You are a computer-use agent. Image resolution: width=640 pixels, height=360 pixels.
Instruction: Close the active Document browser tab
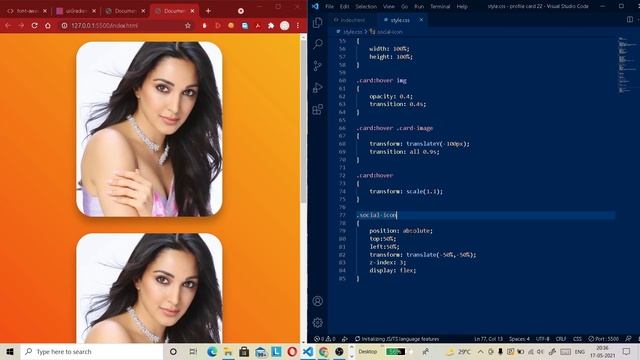coord(192,11)
